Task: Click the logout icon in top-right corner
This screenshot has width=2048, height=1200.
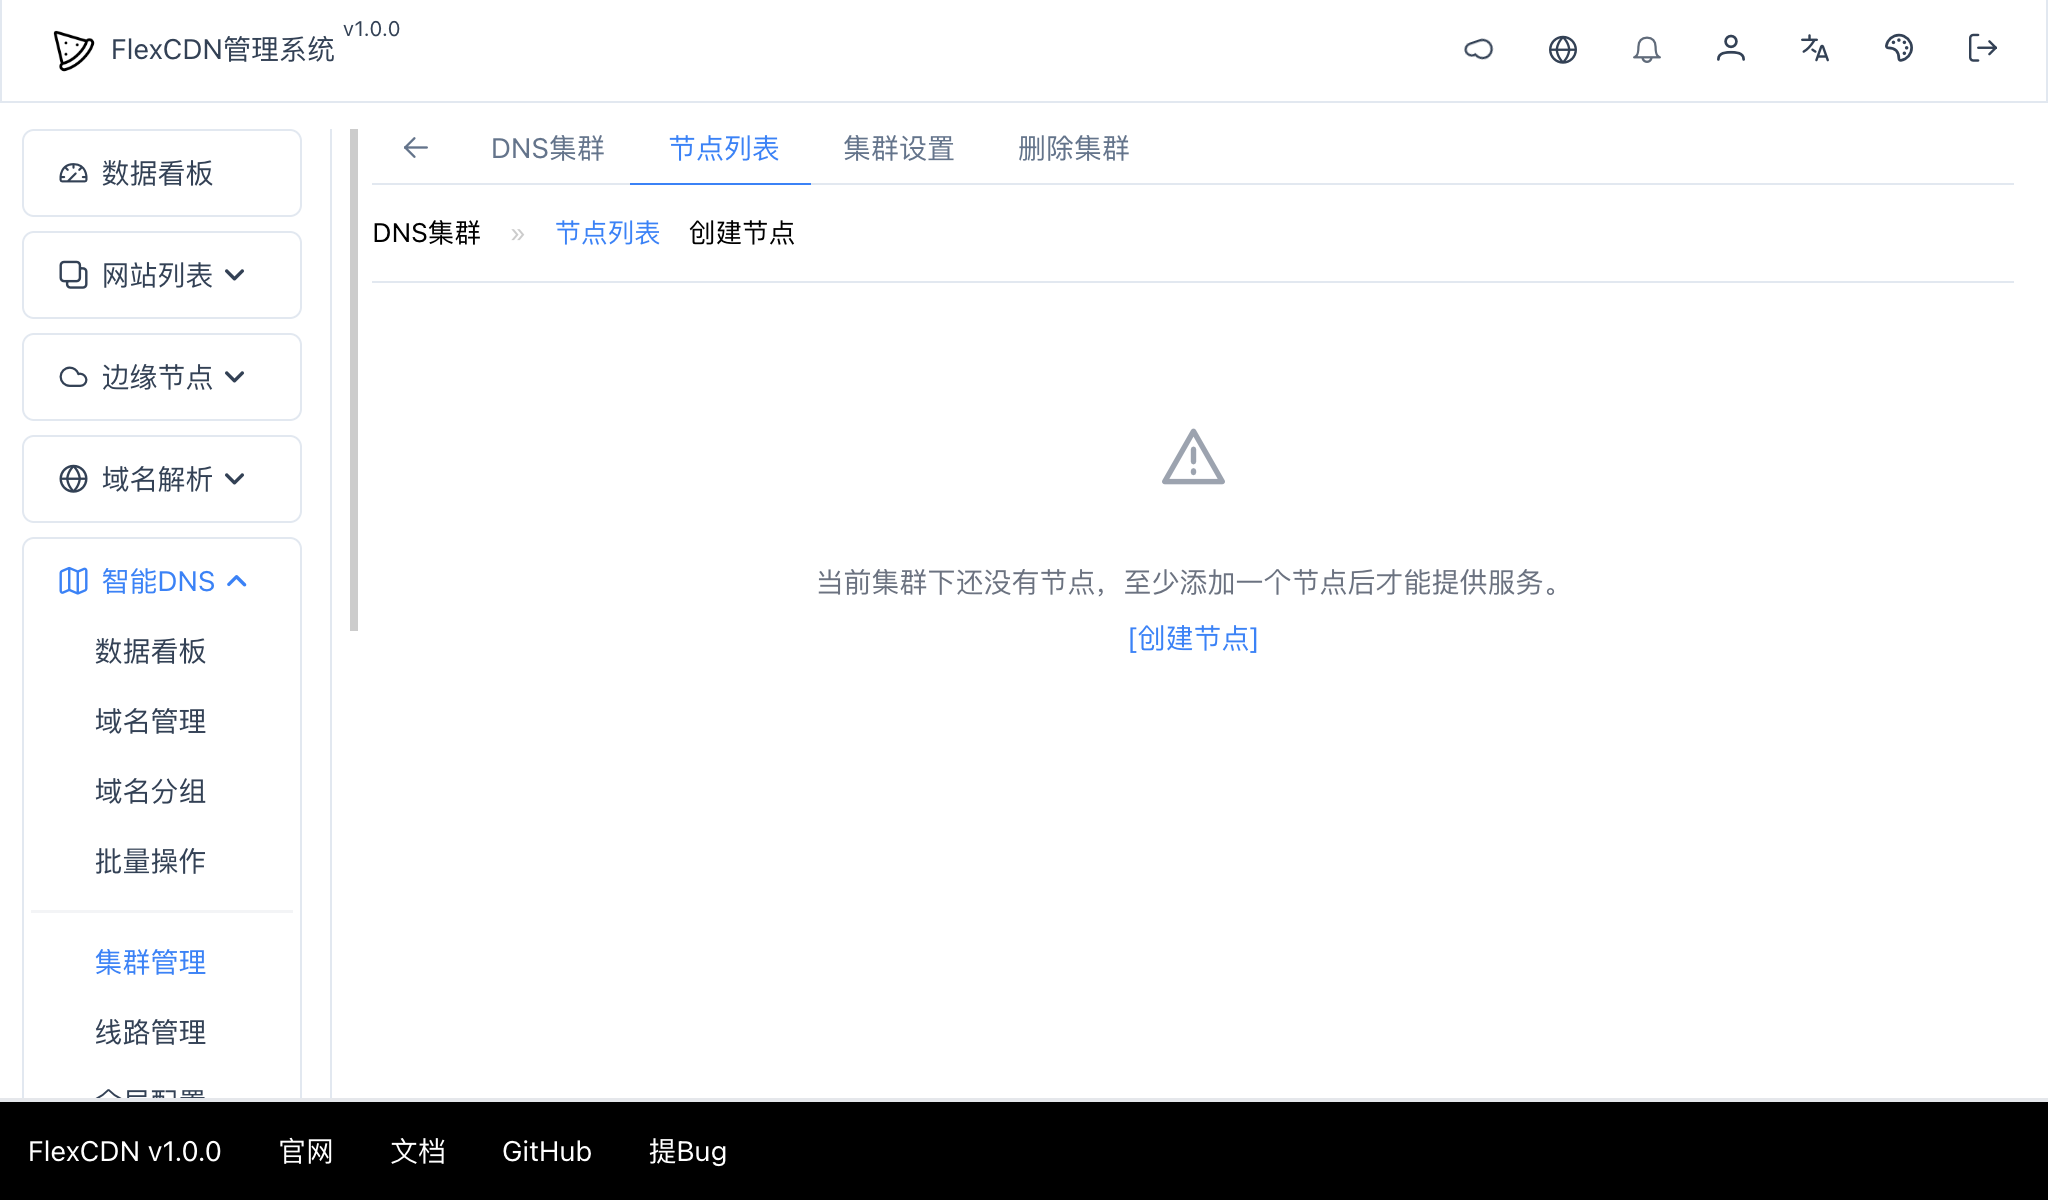Action: tap(1982, 49)
